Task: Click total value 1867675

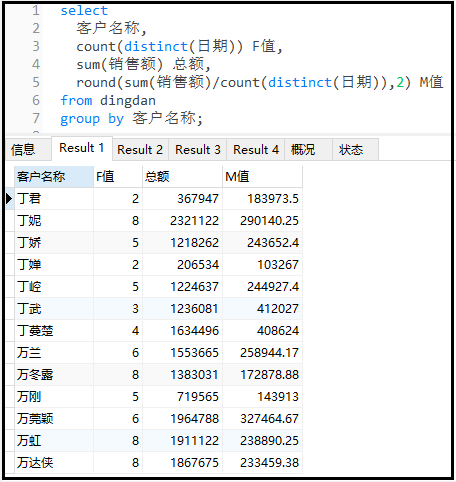Action: tap(182, 463)
